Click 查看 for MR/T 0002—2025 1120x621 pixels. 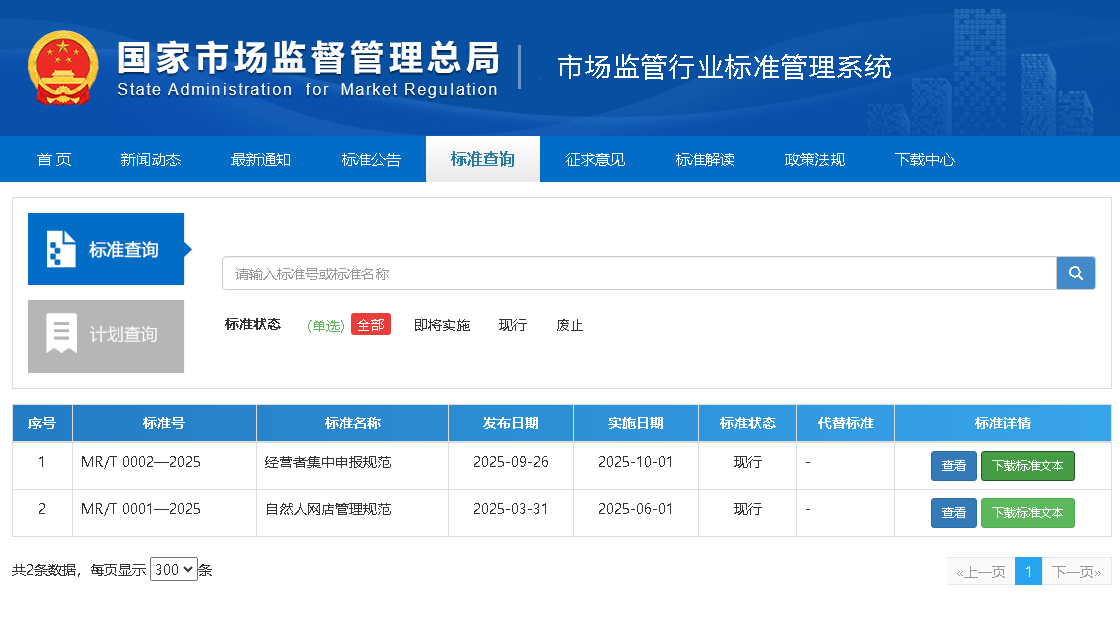coord(953,466)
